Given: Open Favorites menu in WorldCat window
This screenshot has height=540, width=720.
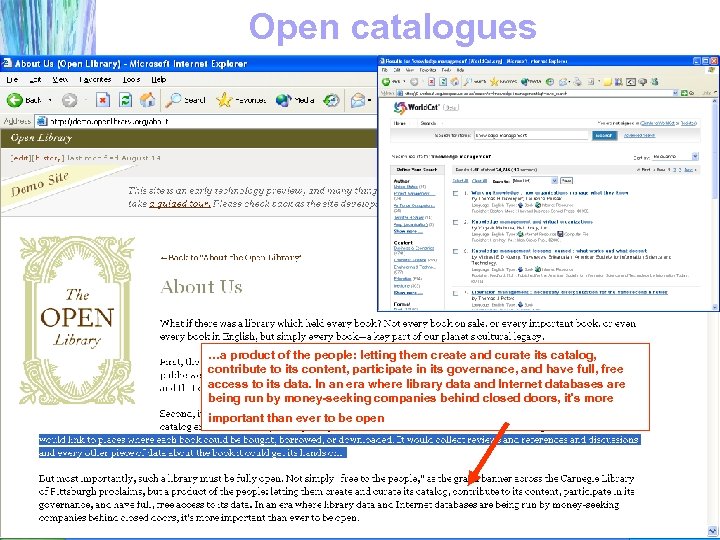Looking at the screenshot, I should [428, 70].
